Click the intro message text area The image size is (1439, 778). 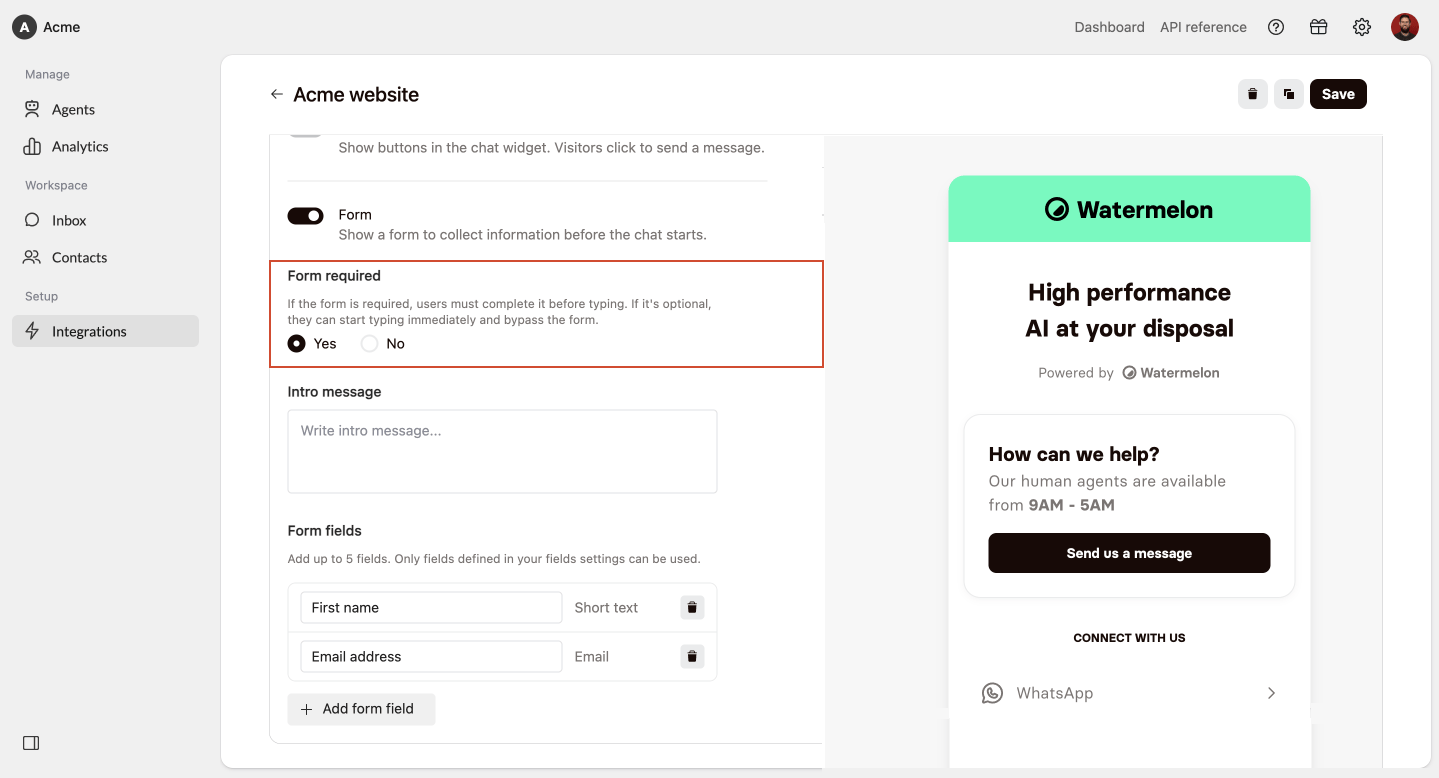pyautogui.click(x=502, y=451)
